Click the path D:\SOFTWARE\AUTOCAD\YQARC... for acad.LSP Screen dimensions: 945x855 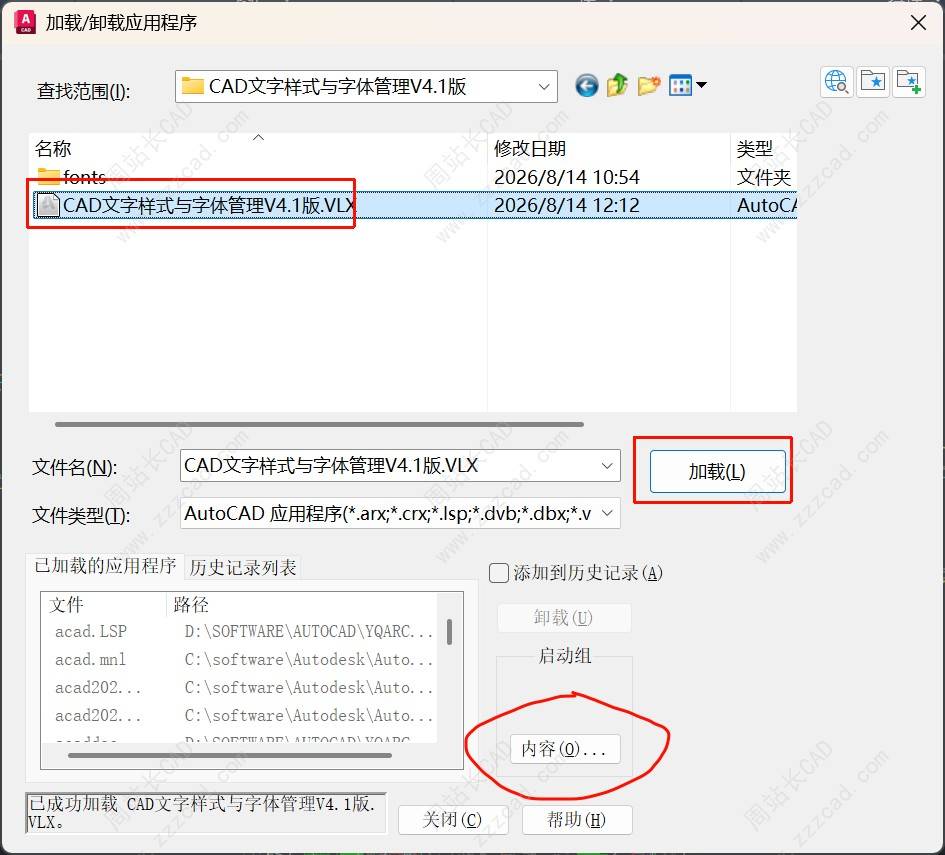309,631
